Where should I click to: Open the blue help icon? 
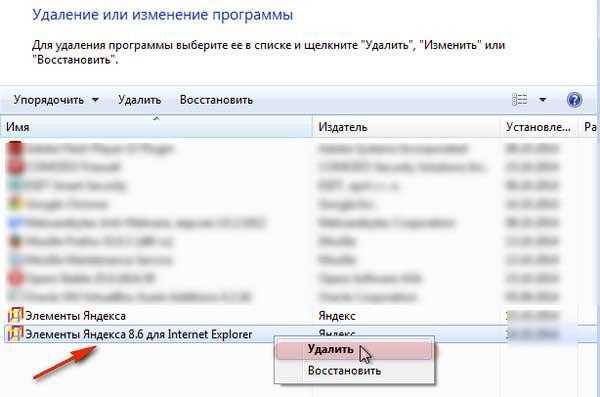click(574, 100)
